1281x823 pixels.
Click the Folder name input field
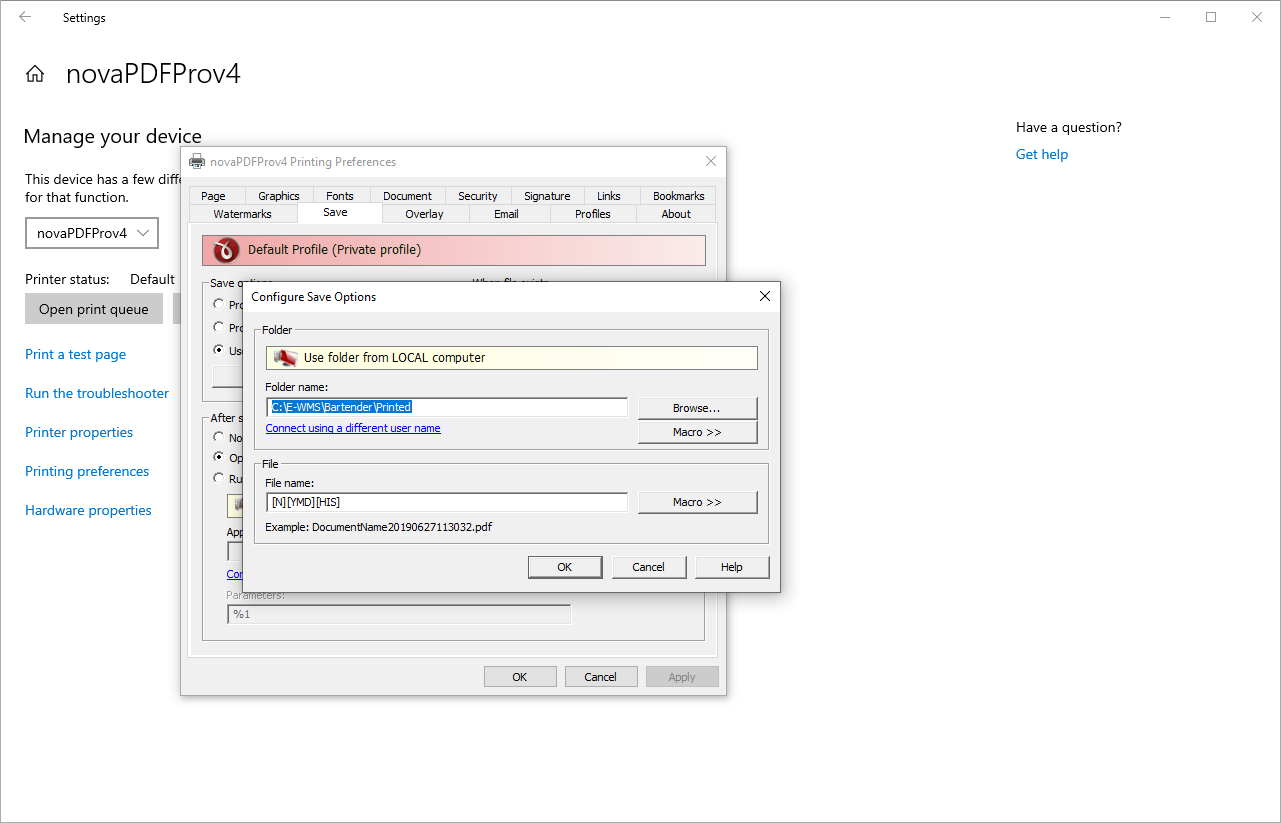click(x=447, y=407)
